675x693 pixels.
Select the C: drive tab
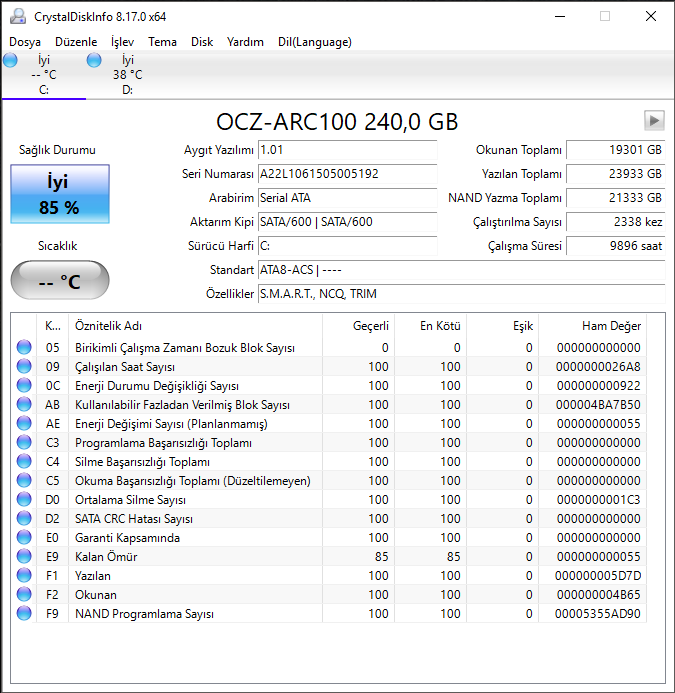click(x=44, y=75)
